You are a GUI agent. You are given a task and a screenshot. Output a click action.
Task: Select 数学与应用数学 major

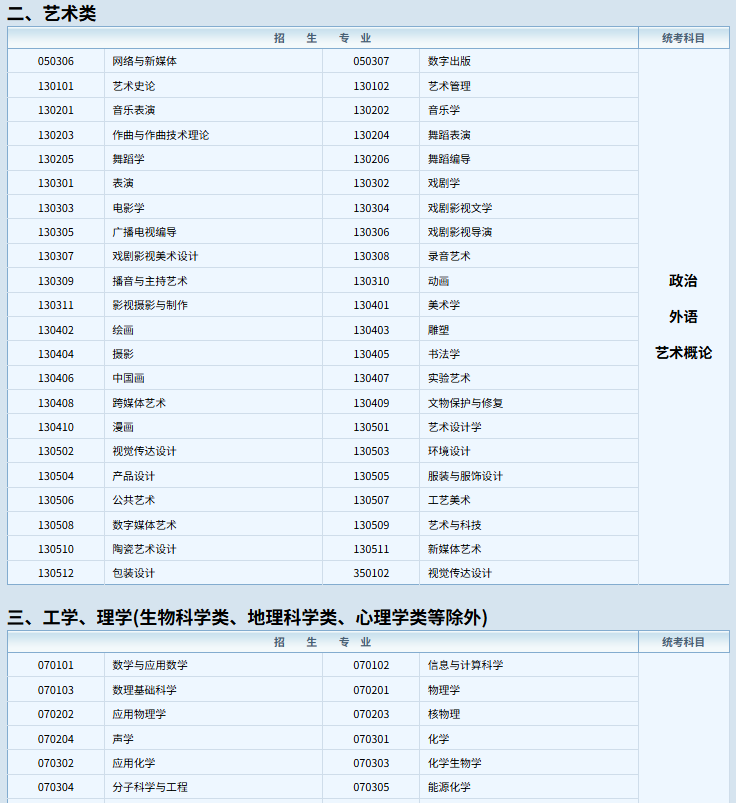tap(150, 666)
